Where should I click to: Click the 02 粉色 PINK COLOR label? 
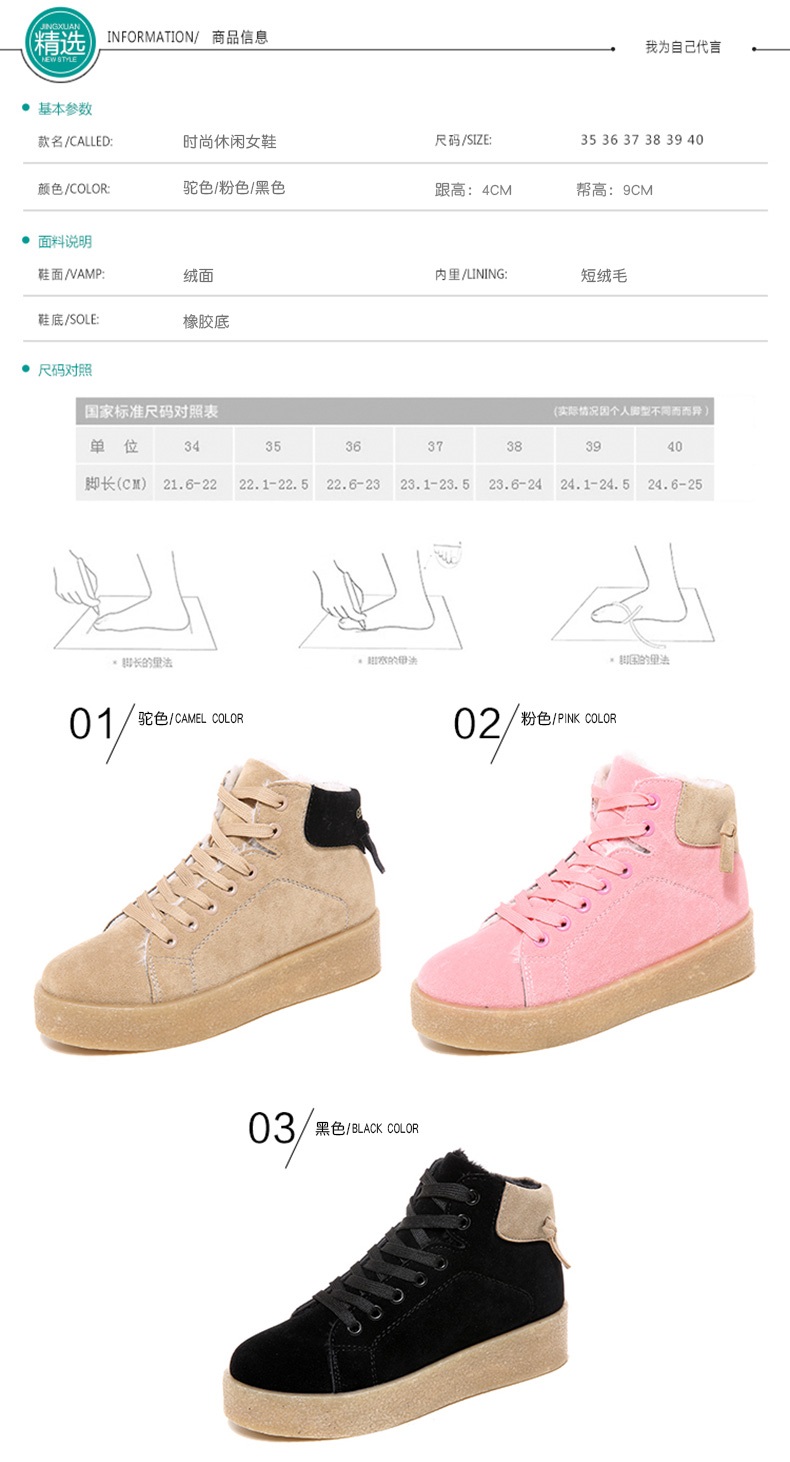(x=535, y=721)
